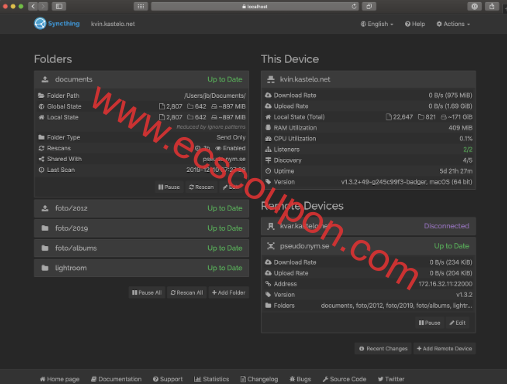Click the Last Scan clock icon
The height and width of the screenshot is (384, 507).
[41, 170]
